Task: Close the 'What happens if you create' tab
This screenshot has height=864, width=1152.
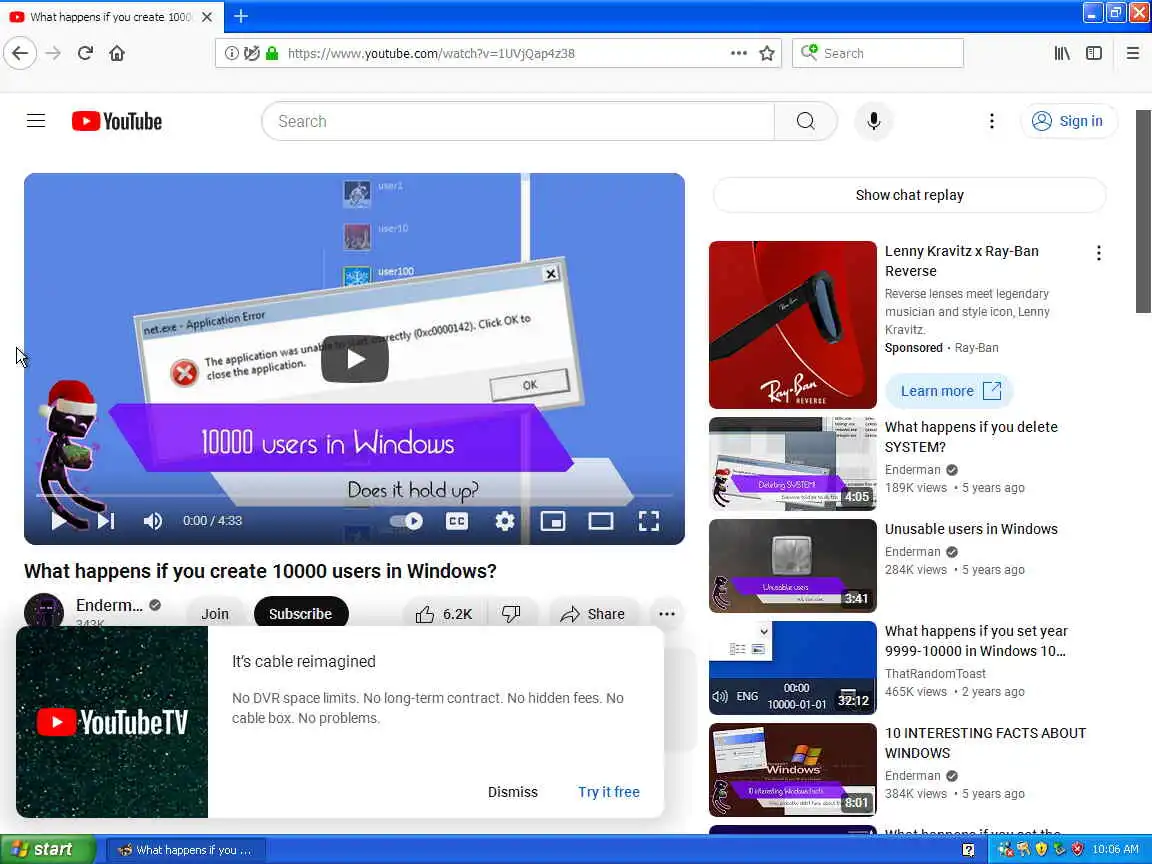Action: point(207,16)
